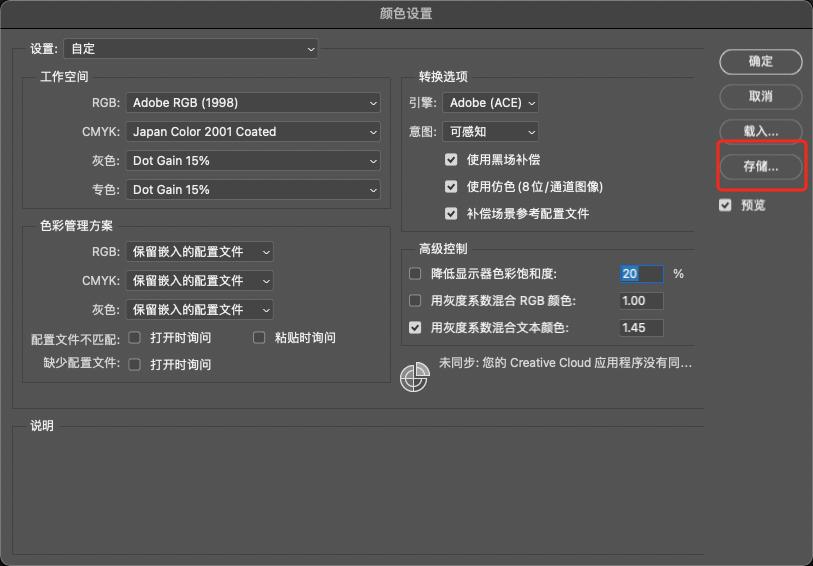The height and width of the screenshot is (566, 813).
Task: Click the 载入... button
Action: [761, 131]
